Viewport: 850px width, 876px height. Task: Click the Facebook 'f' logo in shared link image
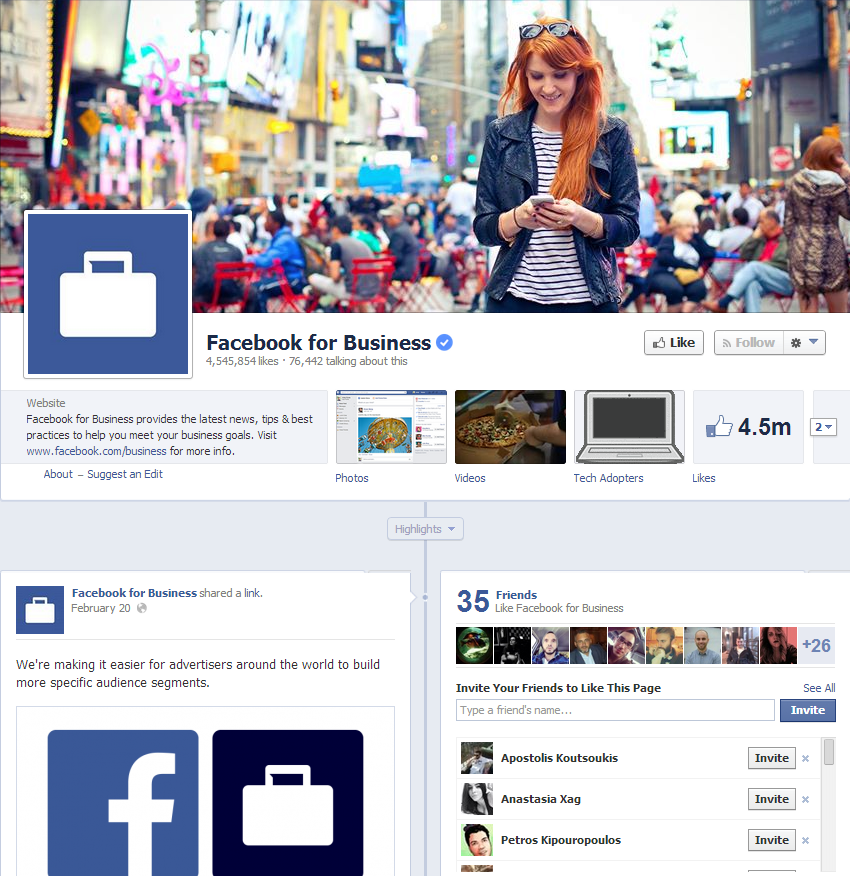click(123, 803)
